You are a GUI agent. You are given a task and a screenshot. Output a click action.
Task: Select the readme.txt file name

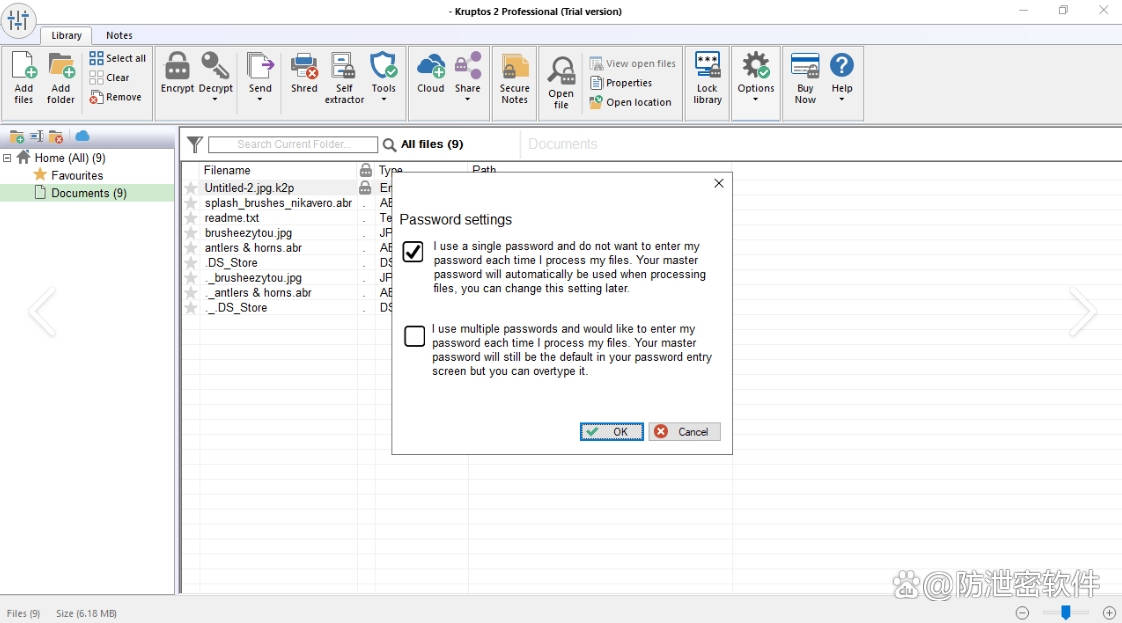point(232,218)
